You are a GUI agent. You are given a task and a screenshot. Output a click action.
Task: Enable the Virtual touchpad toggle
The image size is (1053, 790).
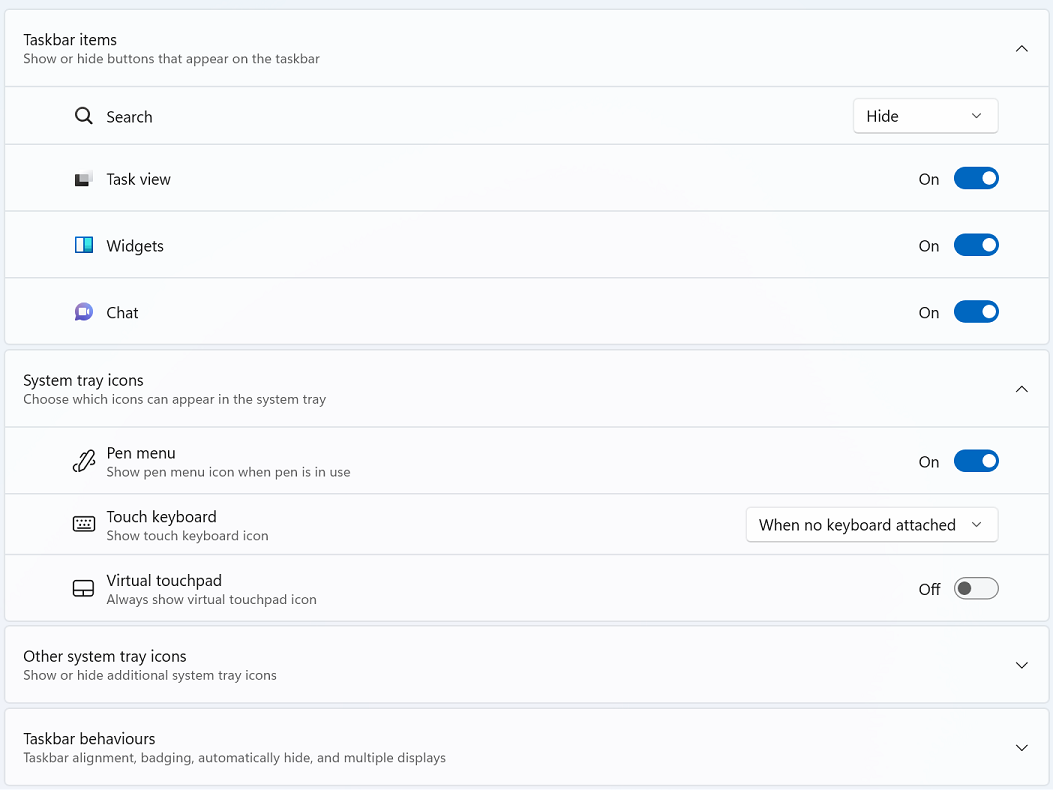point(976,589)
